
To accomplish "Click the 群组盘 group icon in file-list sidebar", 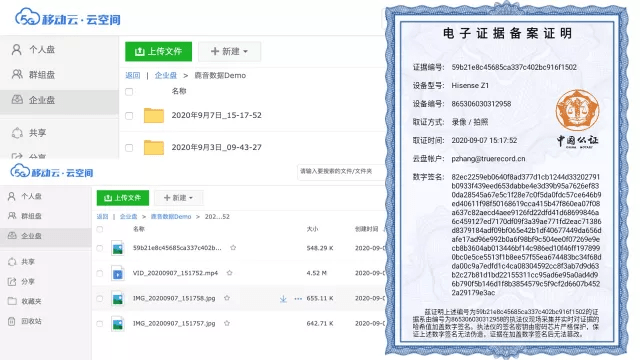I will 12,216.
